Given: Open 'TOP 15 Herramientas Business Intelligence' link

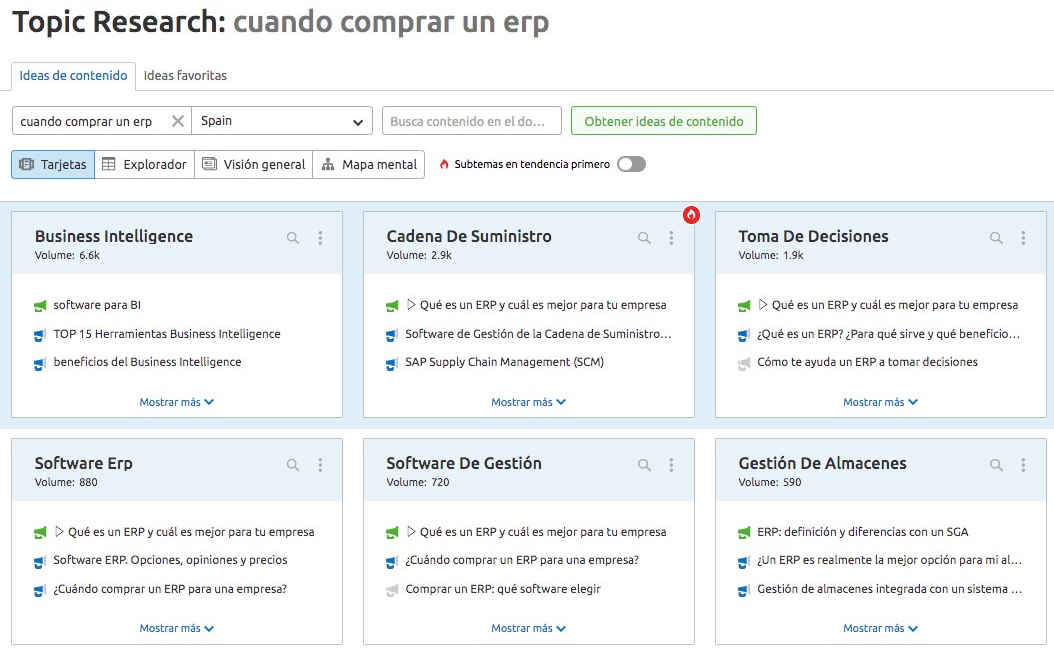Looking at the screenshot, I should tap(167, 334).
